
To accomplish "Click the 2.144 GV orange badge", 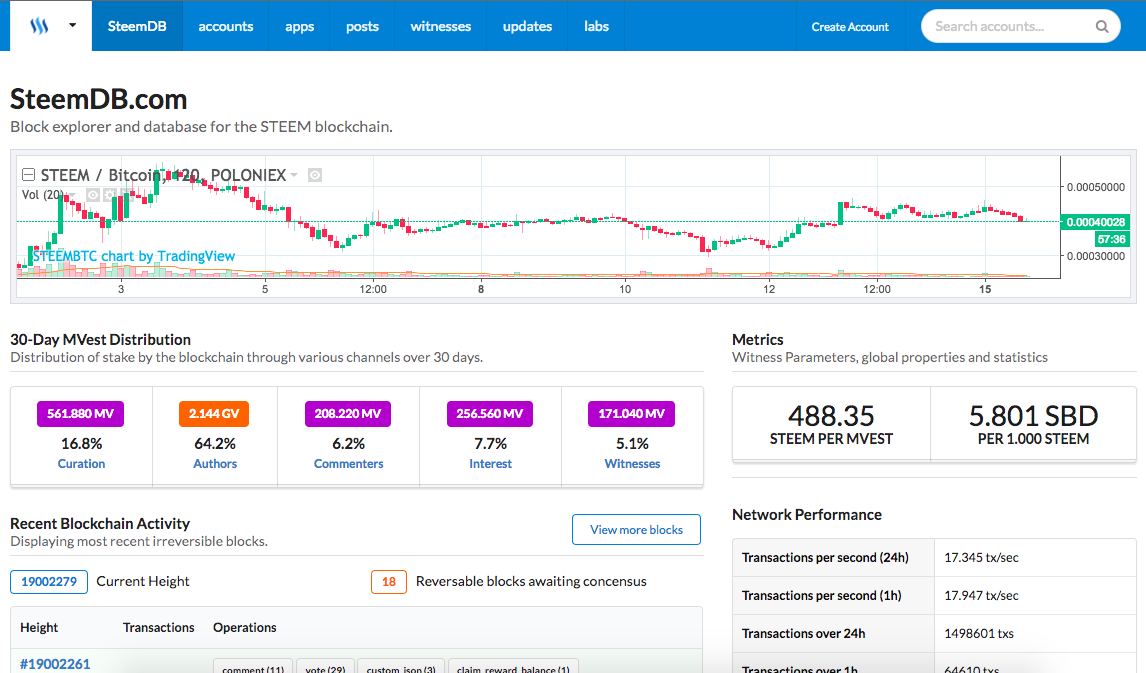I will click(x=214, y=414).
